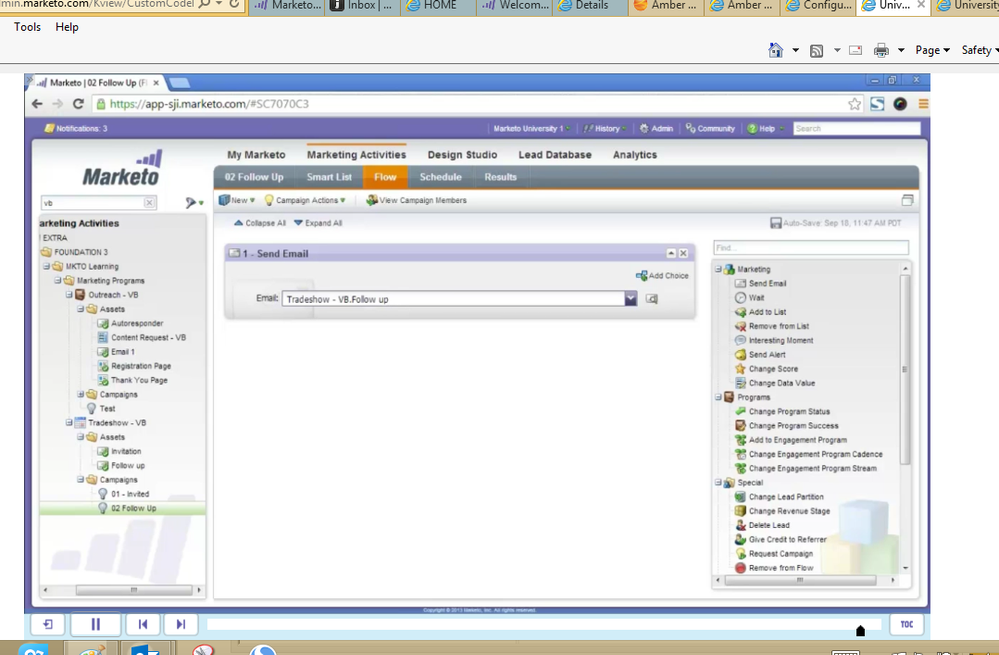Click Collapse All flow steps
999x655 pixels.
pyautogui.click(x=260, y=223)
